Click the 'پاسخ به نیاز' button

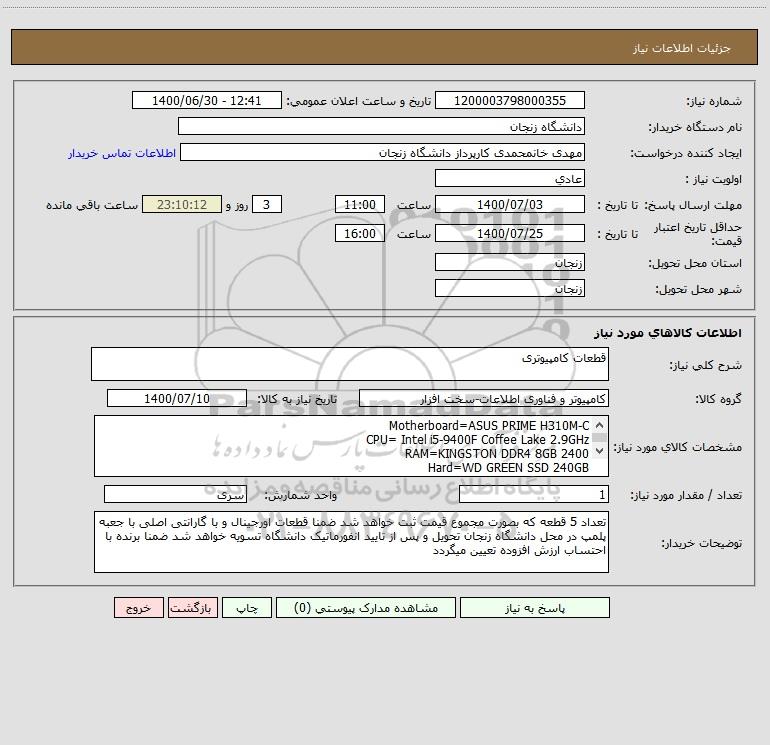[x=534, y=608]
